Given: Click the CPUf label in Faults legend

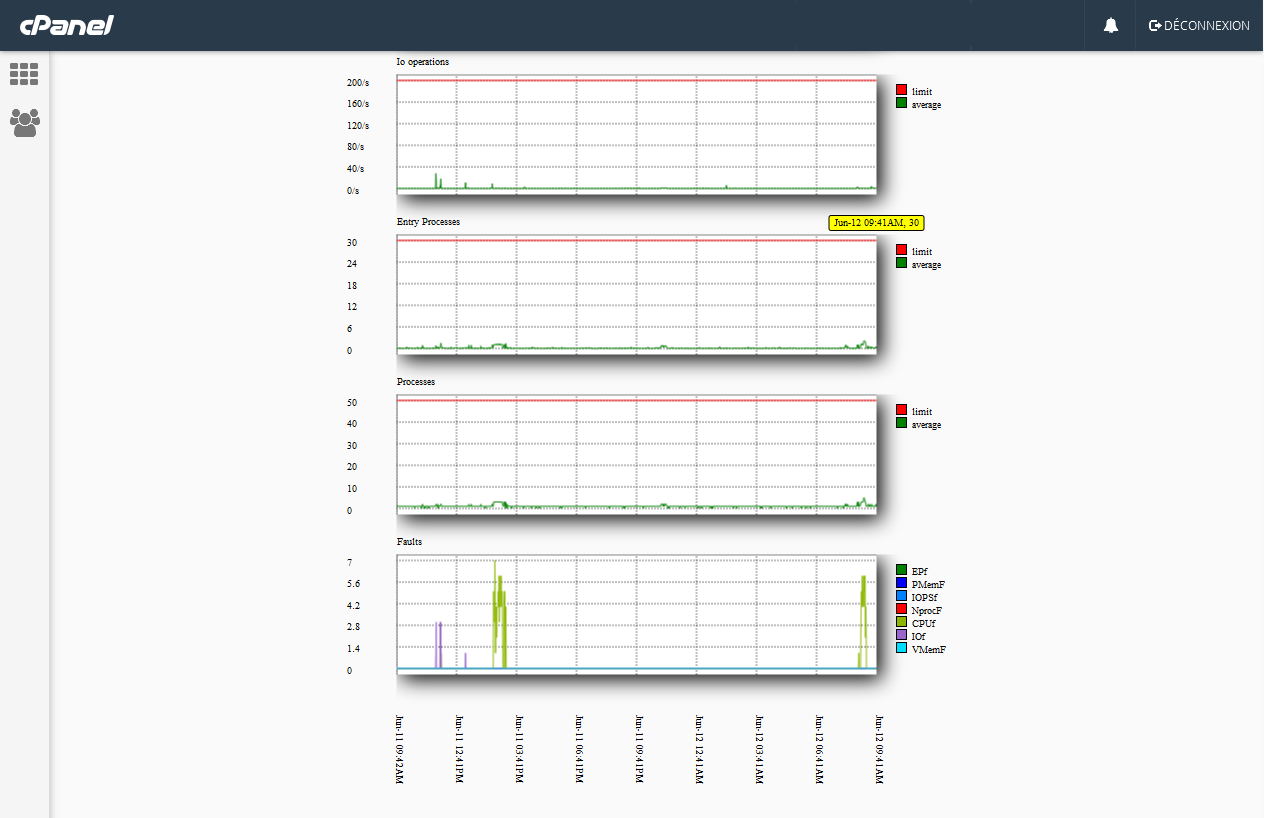Looking at the screenshot, I should click(x=924, y=623).
